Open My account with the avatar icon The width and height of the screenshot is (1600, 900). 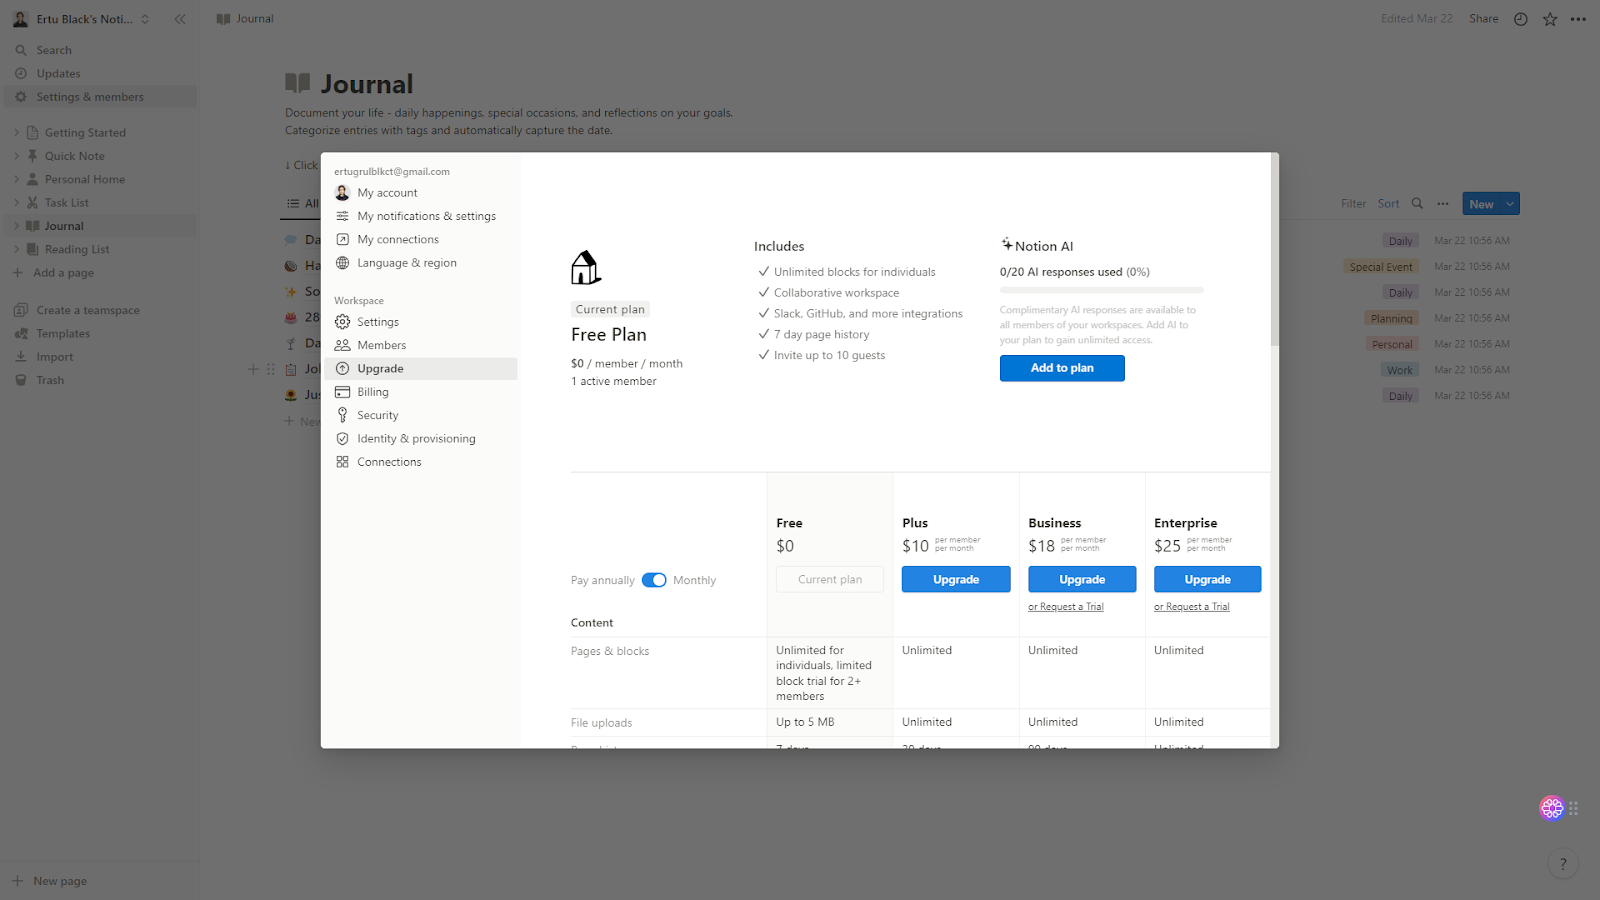421,193
